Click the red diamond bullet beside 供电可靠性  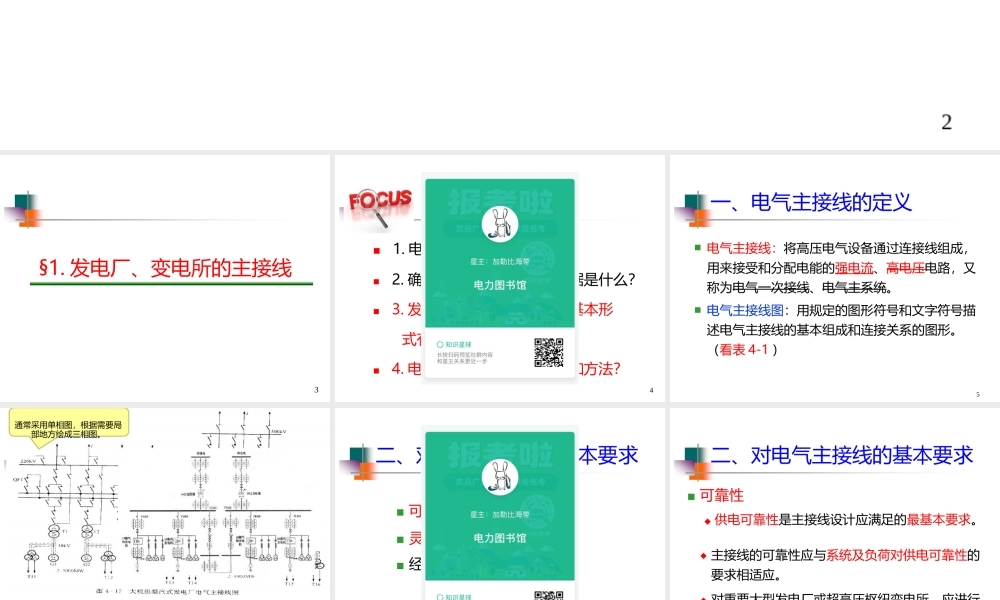click(x=705, y=519)
